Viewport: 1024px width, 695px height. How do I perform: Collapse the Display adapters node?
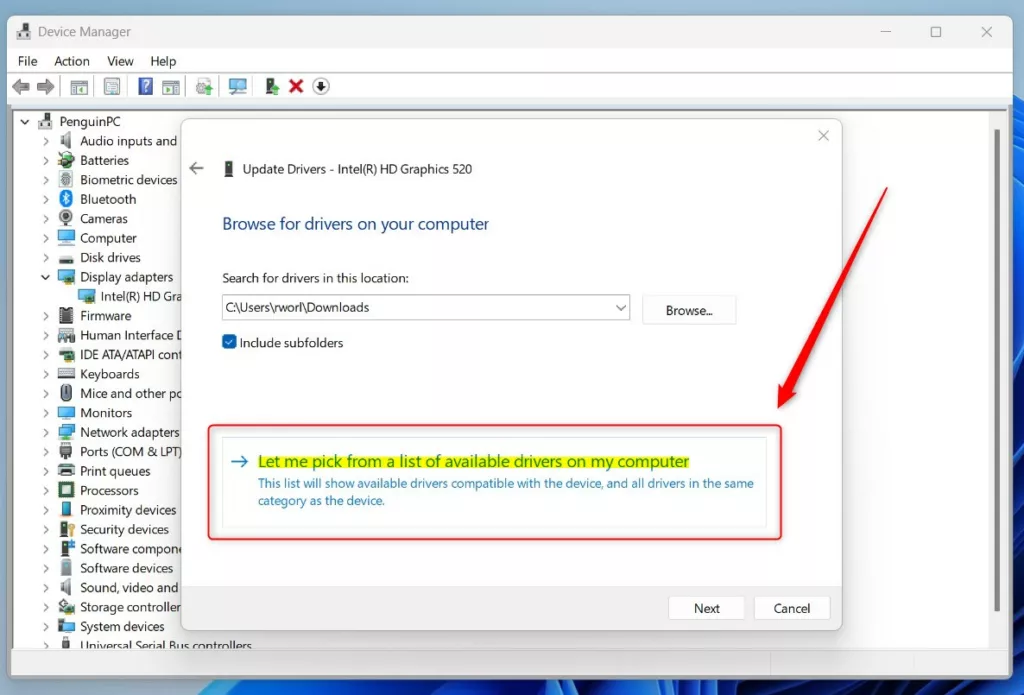tap(45, 277)
